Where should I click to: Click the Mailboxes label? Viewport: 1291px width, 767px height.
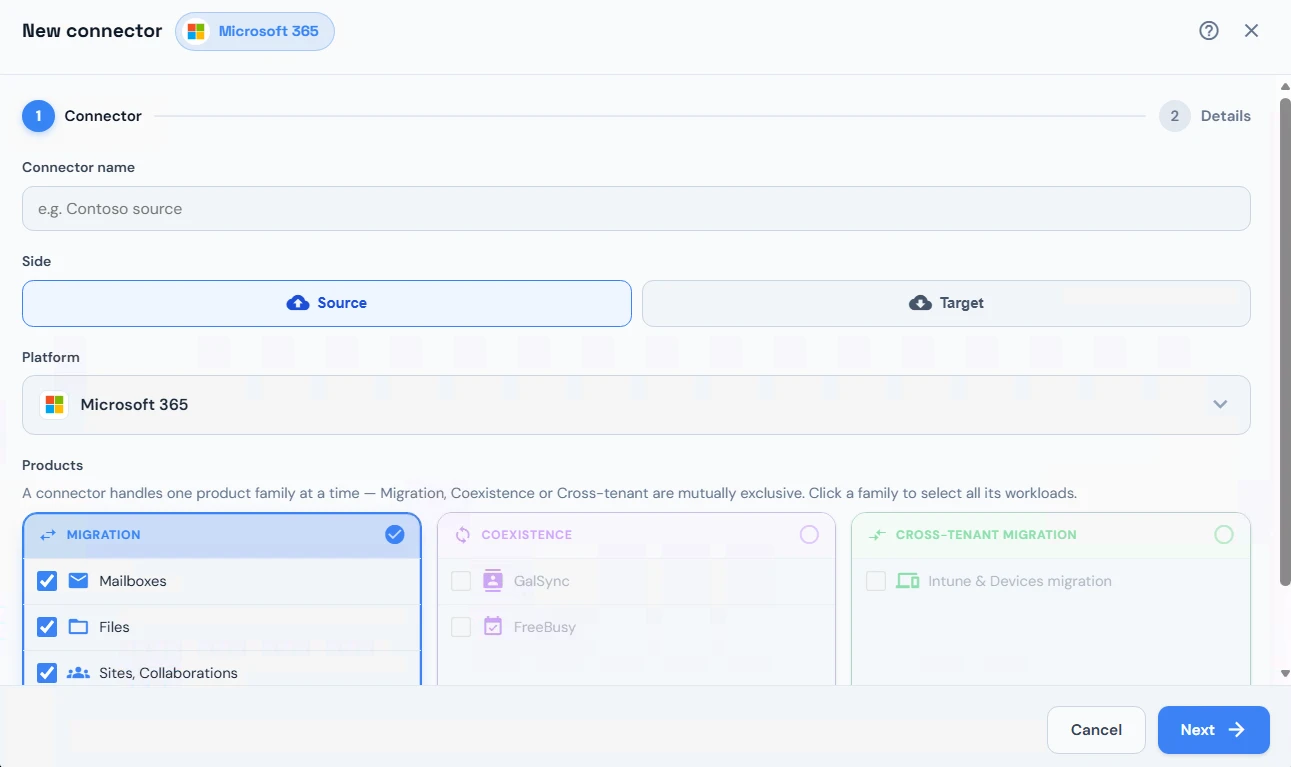pos(133,581)
